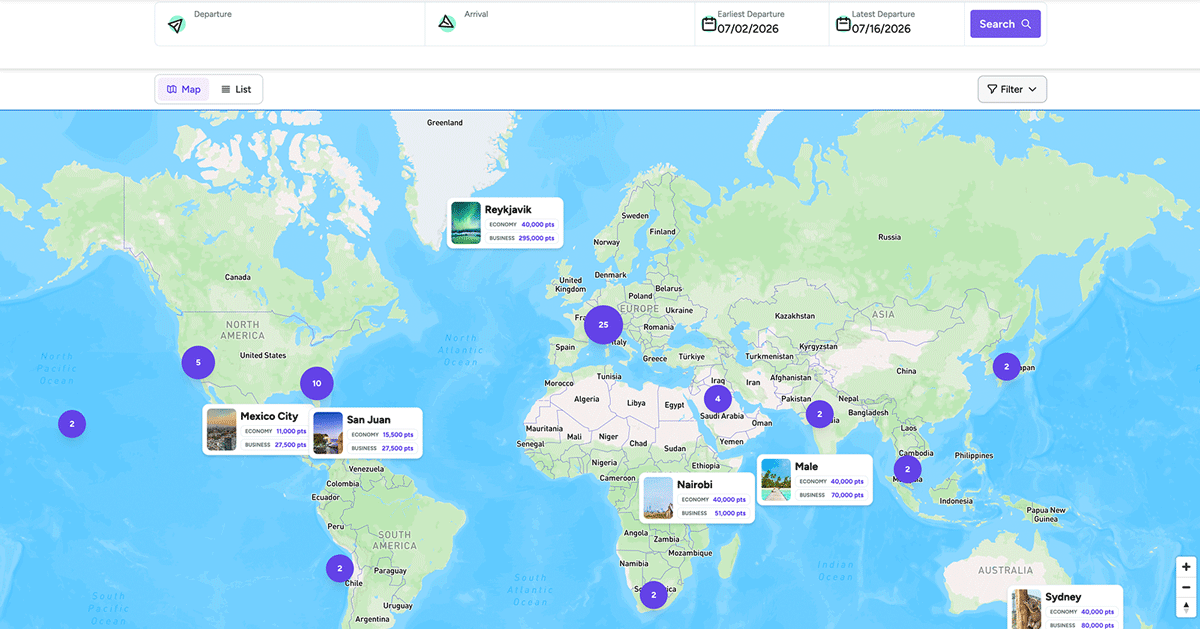Click San Juan economy 15,500 pts

click(x=398, y=434)
